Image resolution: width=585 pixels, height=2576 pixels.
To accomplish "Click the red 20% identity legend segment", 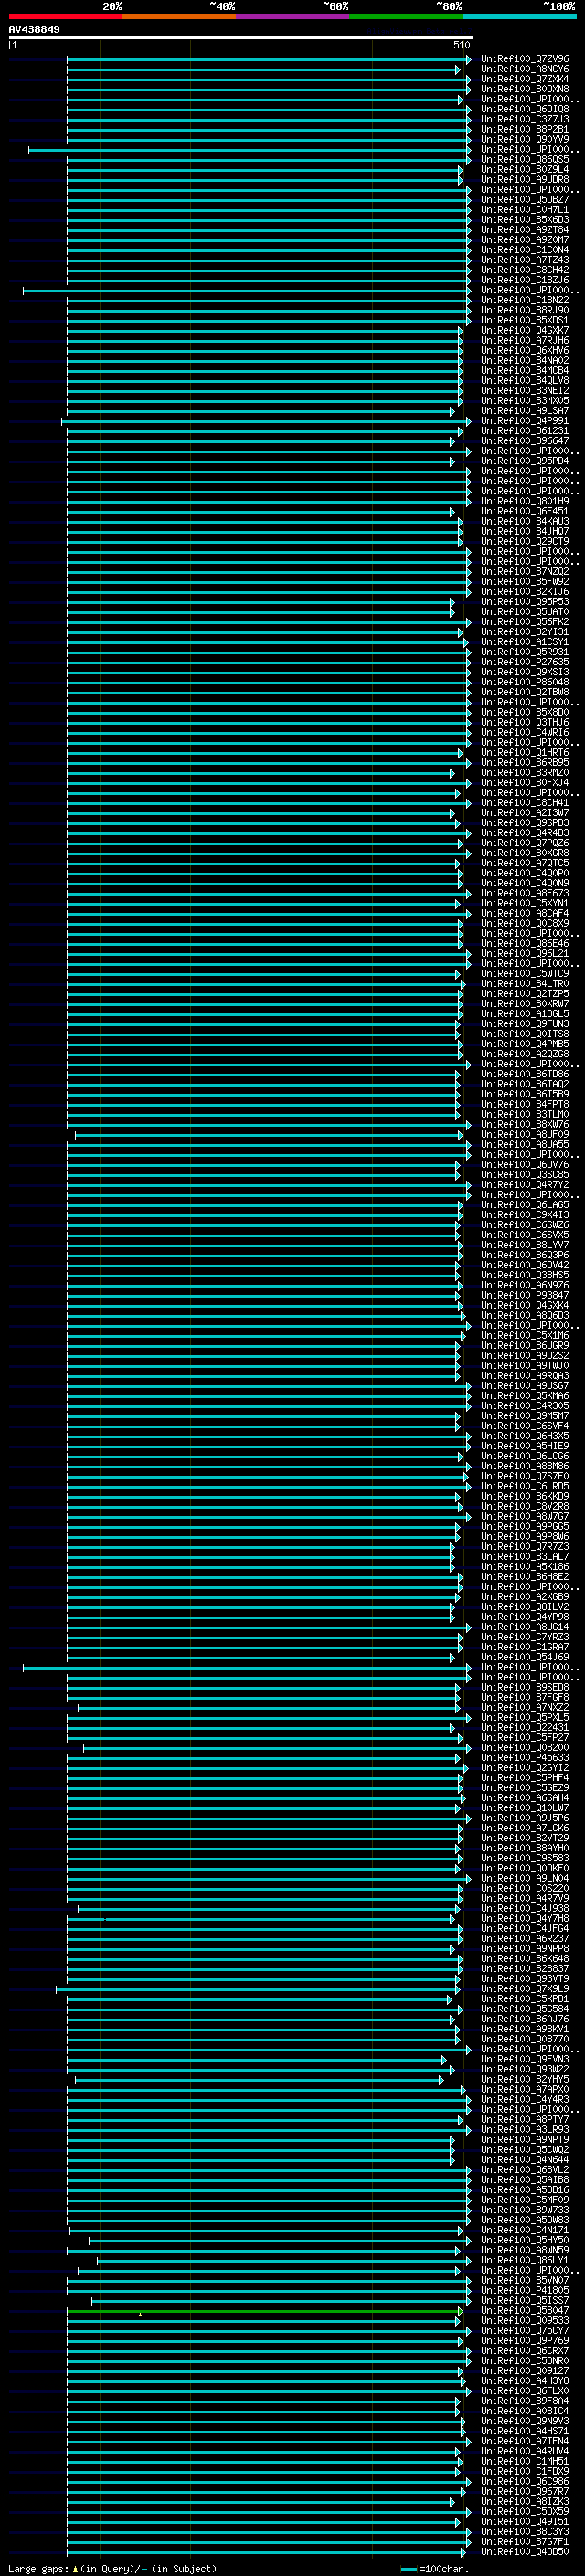I will pyautogui.click(x=65, y=16).
